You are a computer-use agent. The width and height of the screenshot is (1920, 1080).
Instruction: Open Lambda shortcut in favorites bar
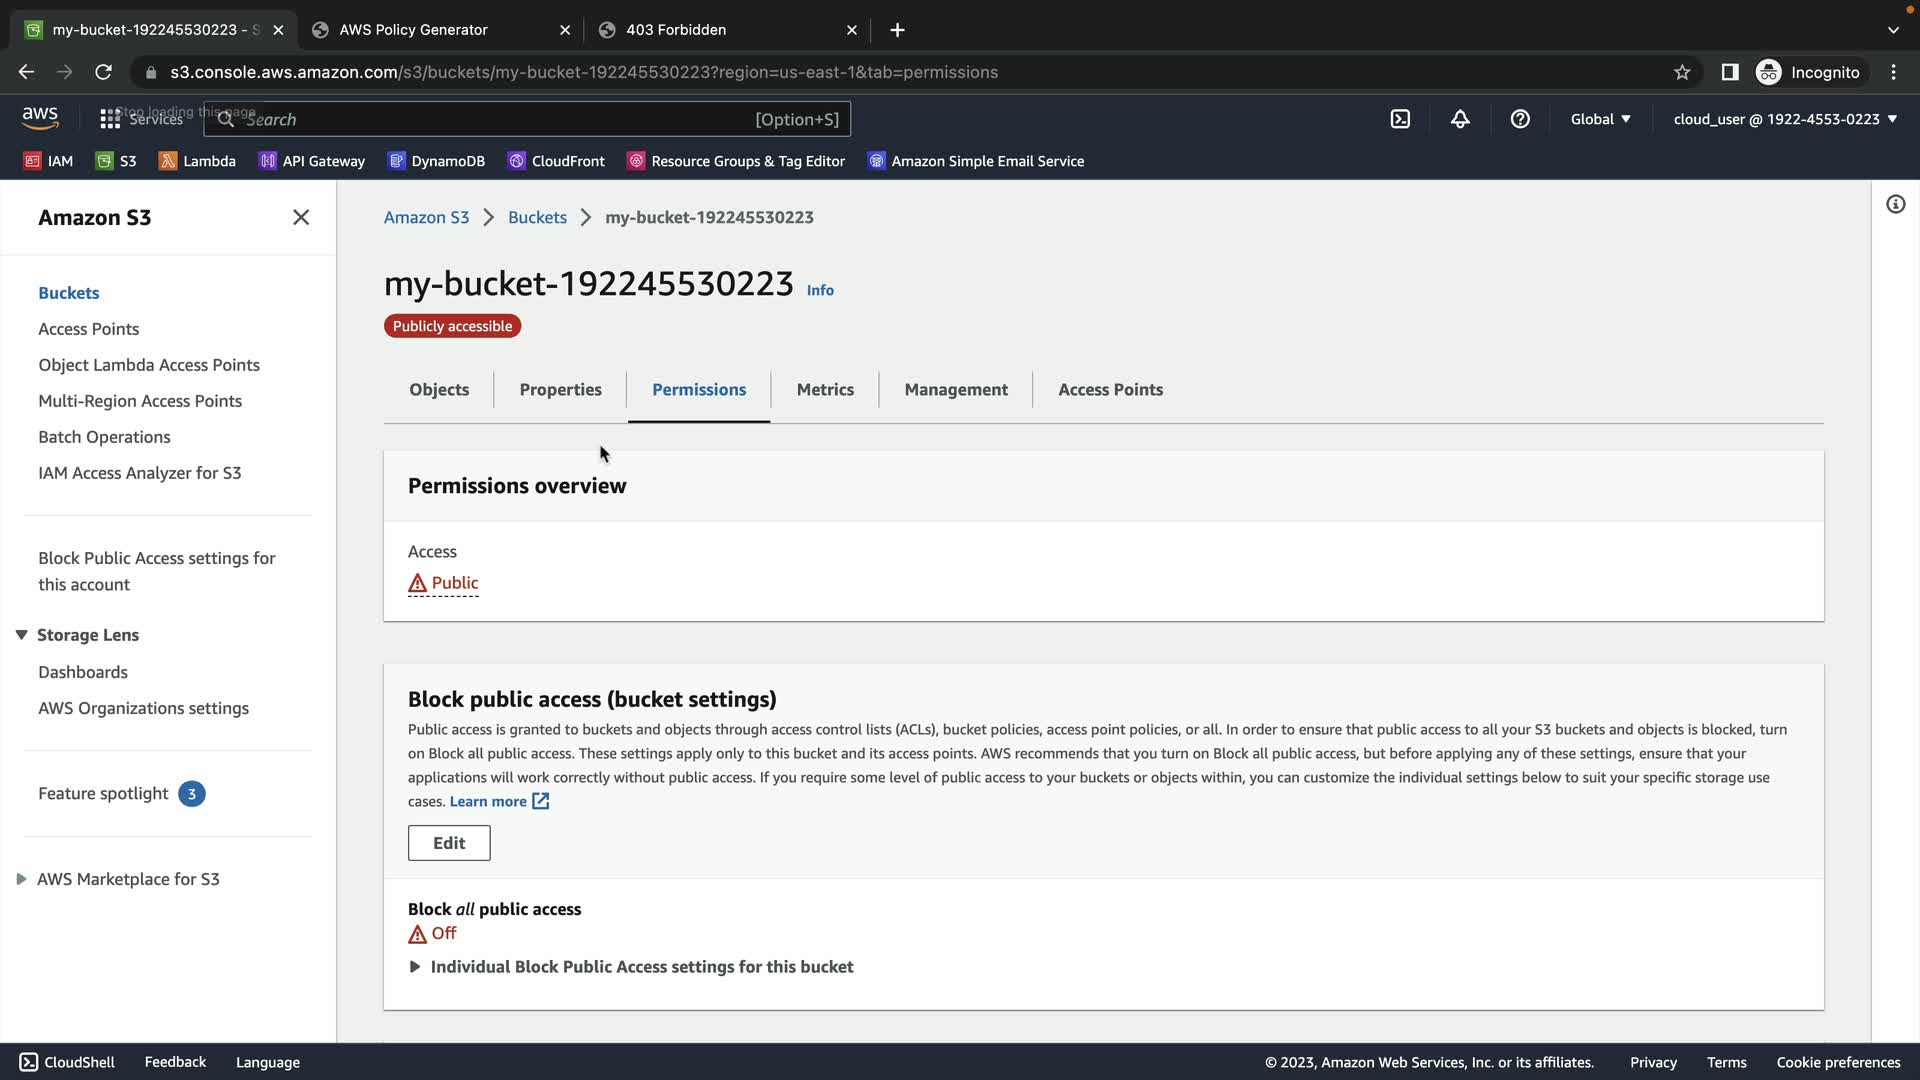(x=197, y=161)
